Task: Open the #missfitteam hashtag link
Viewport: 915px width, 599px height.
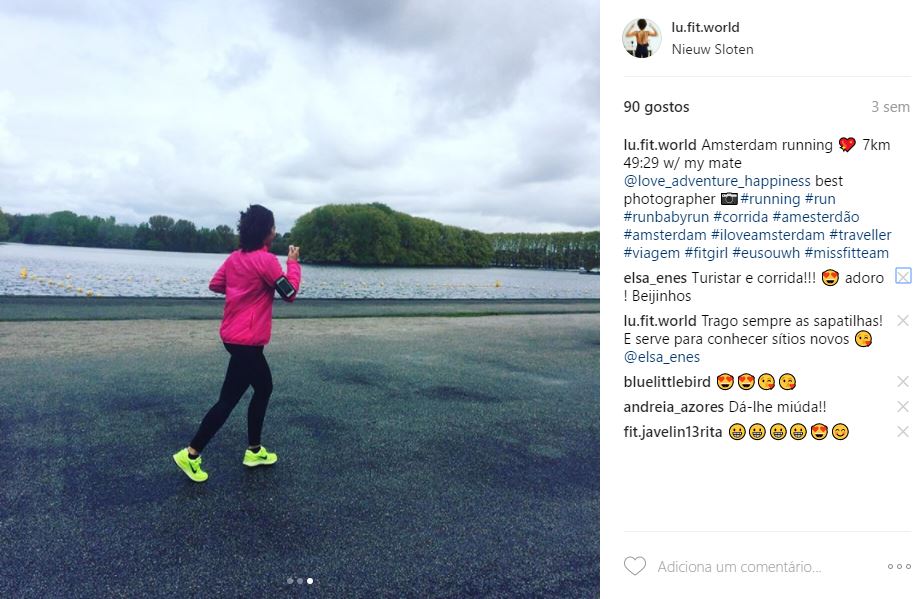Action: point(847,253)
